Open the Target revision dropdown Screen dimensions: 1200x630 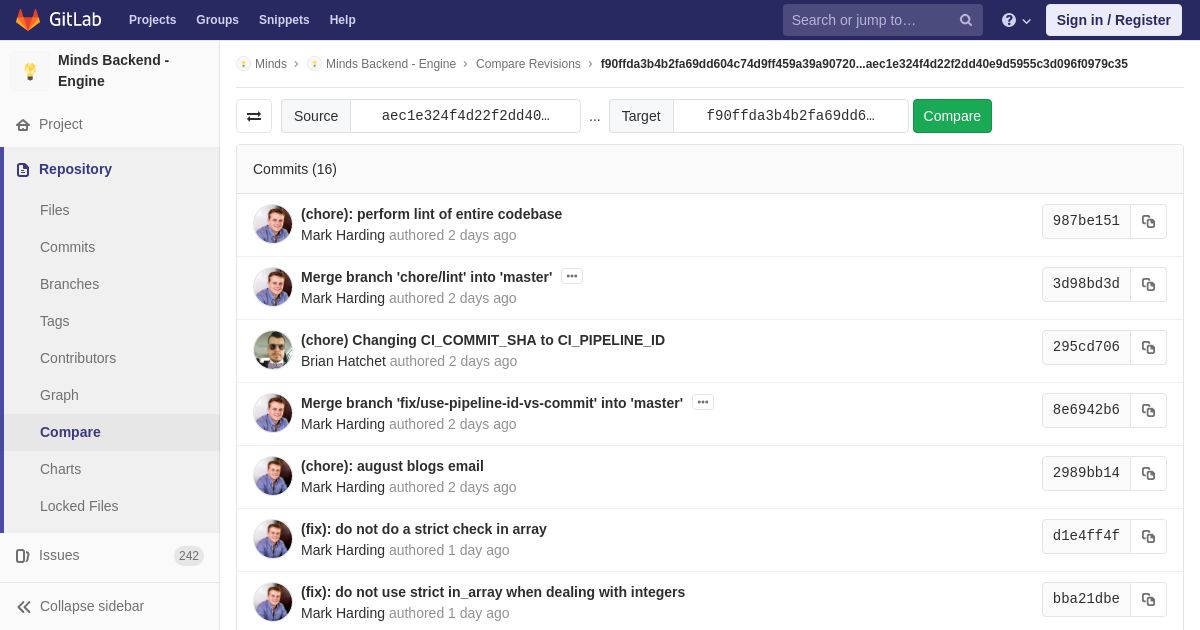point(790,116)
